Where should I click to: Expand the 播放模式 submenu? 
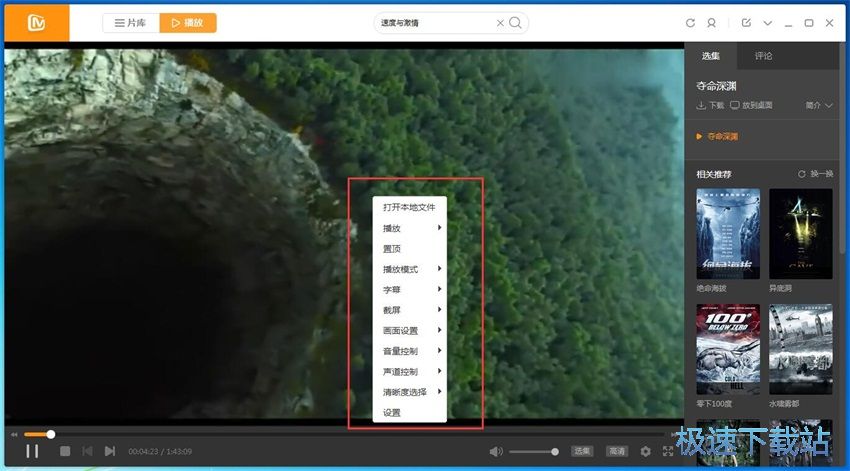(409, 269)
